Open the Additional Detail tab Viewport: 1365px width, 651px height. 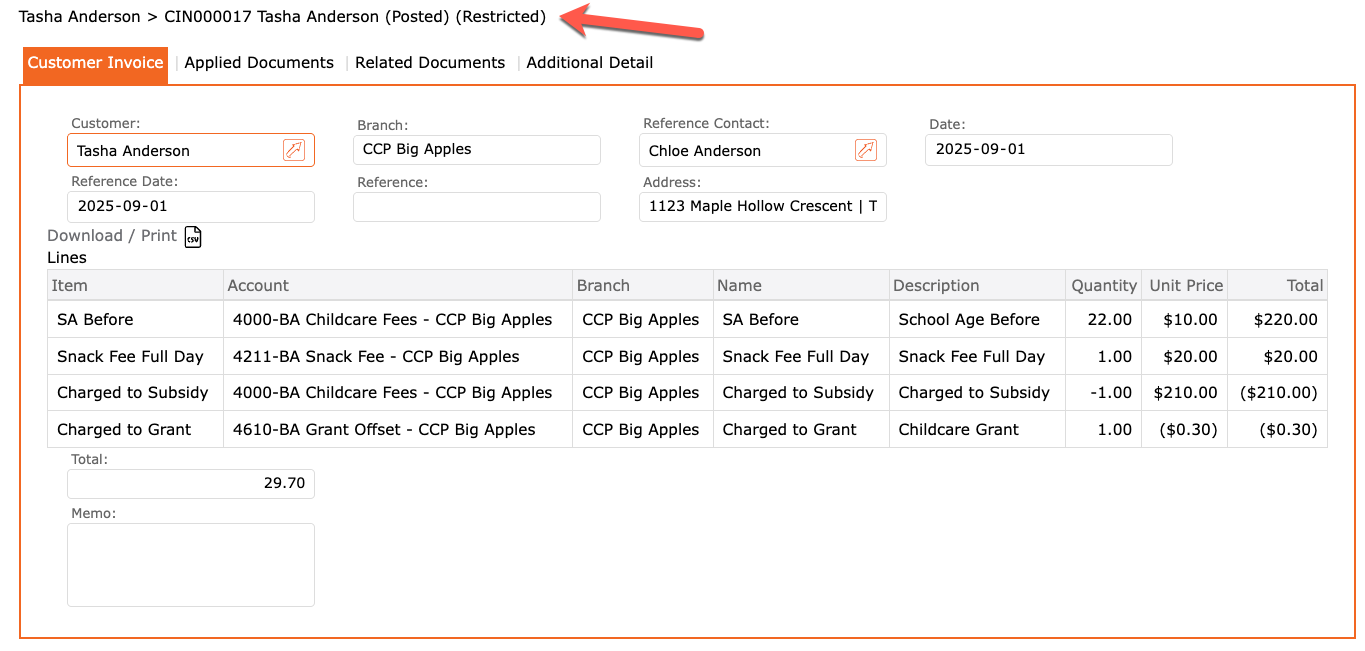click(x=590, y=62)
